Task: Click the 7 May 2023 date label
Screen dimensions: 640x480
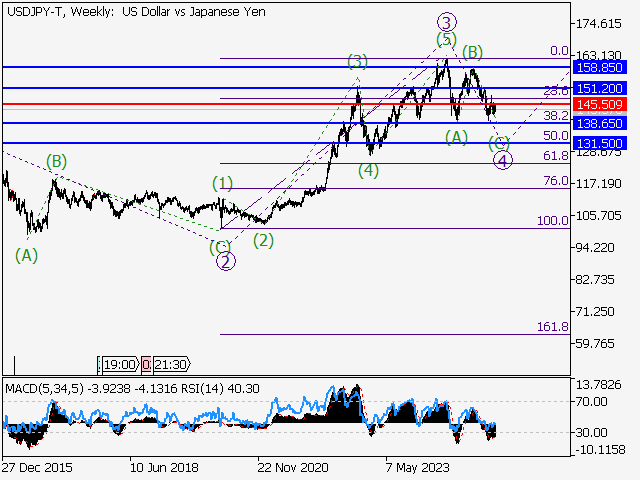Action: tap(417, 467)
